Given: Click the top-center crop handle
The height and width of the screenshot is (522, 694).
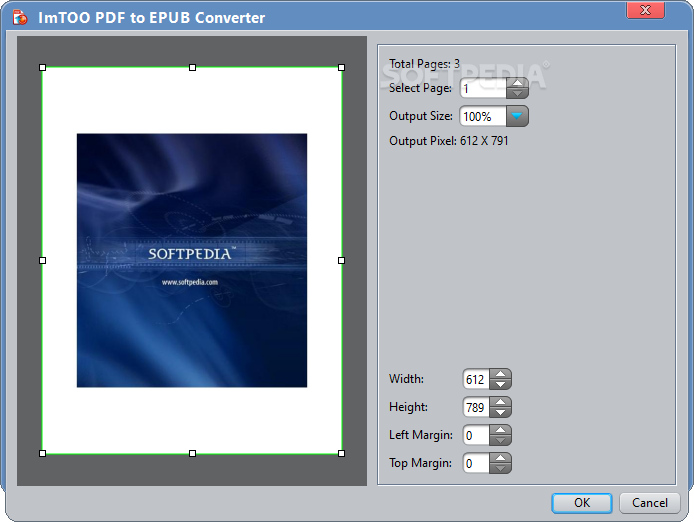Looking at the screenshot, I should click(193, 67).
